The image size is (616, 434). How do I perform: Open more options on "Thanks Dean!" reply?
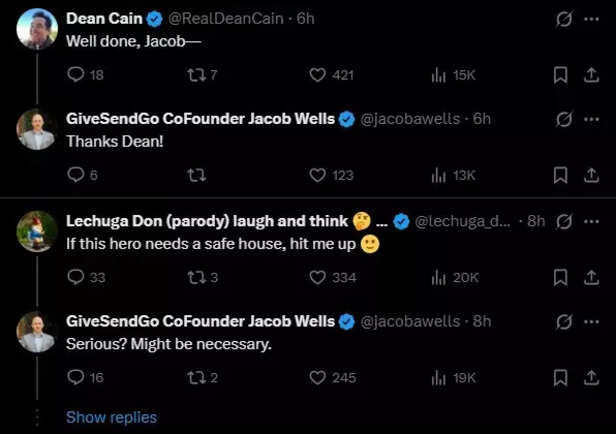point(591,118)
